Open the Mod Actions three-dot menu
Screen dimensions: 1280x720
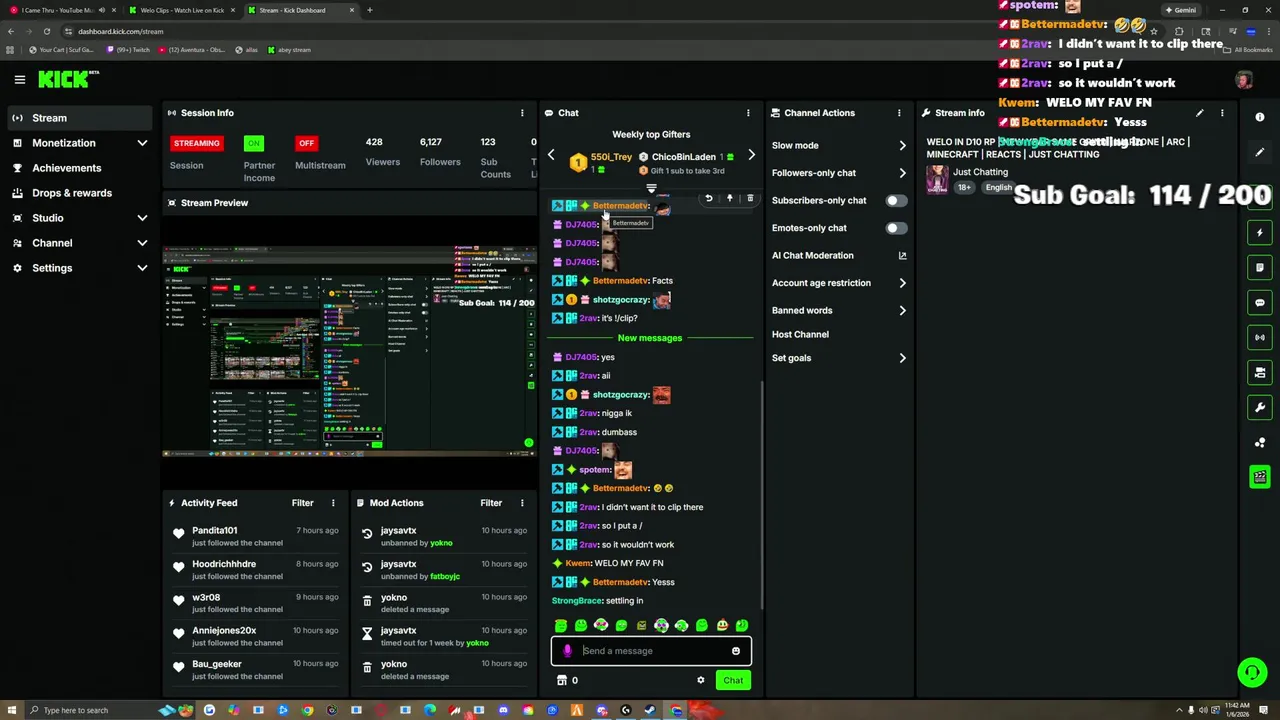(521, 503)
